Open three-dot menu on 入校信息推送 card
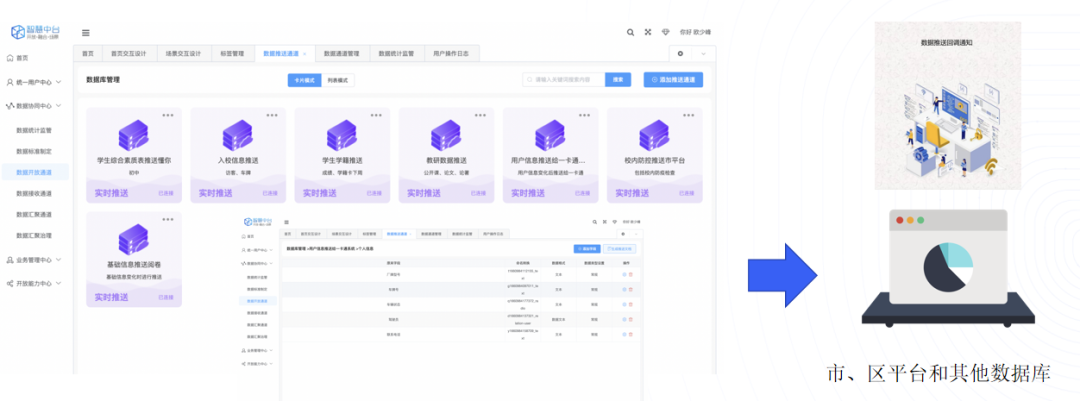The width and height of the screenshot is (1080, 401). (272, 115)
